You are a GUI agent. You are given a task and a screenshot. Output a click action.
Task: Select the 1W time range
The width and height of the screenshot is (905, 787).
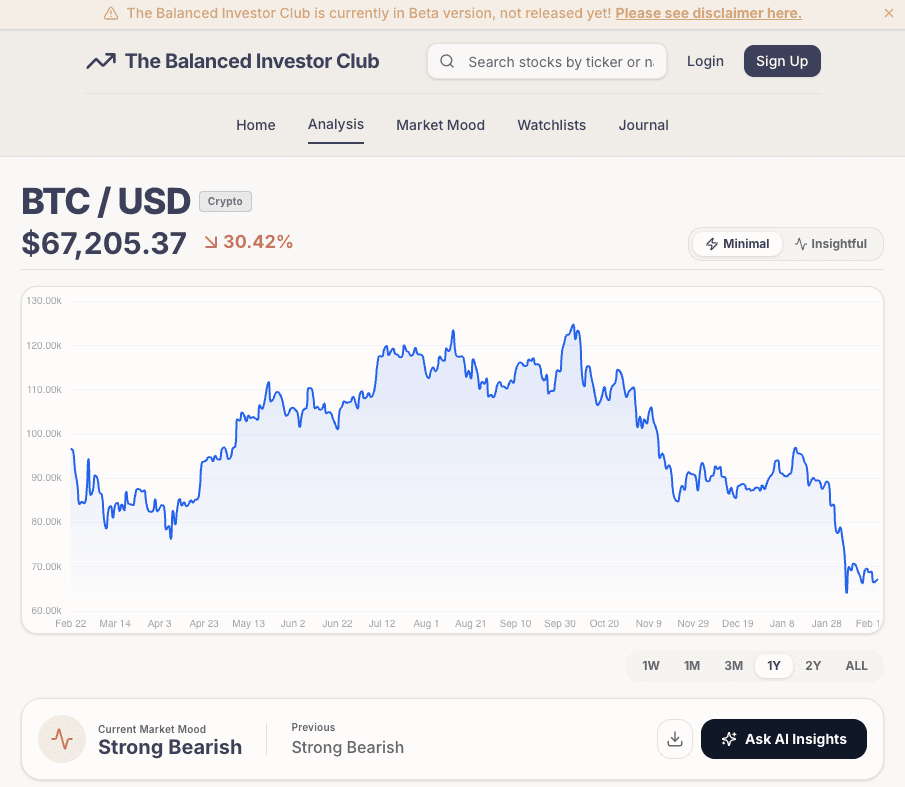pos(651,666)
